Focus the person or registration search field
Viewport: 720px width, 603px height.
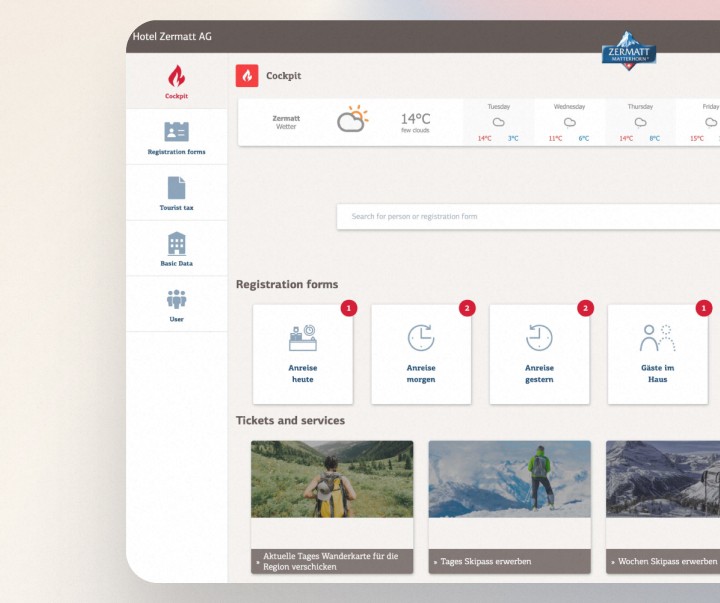tap(528, 216)
